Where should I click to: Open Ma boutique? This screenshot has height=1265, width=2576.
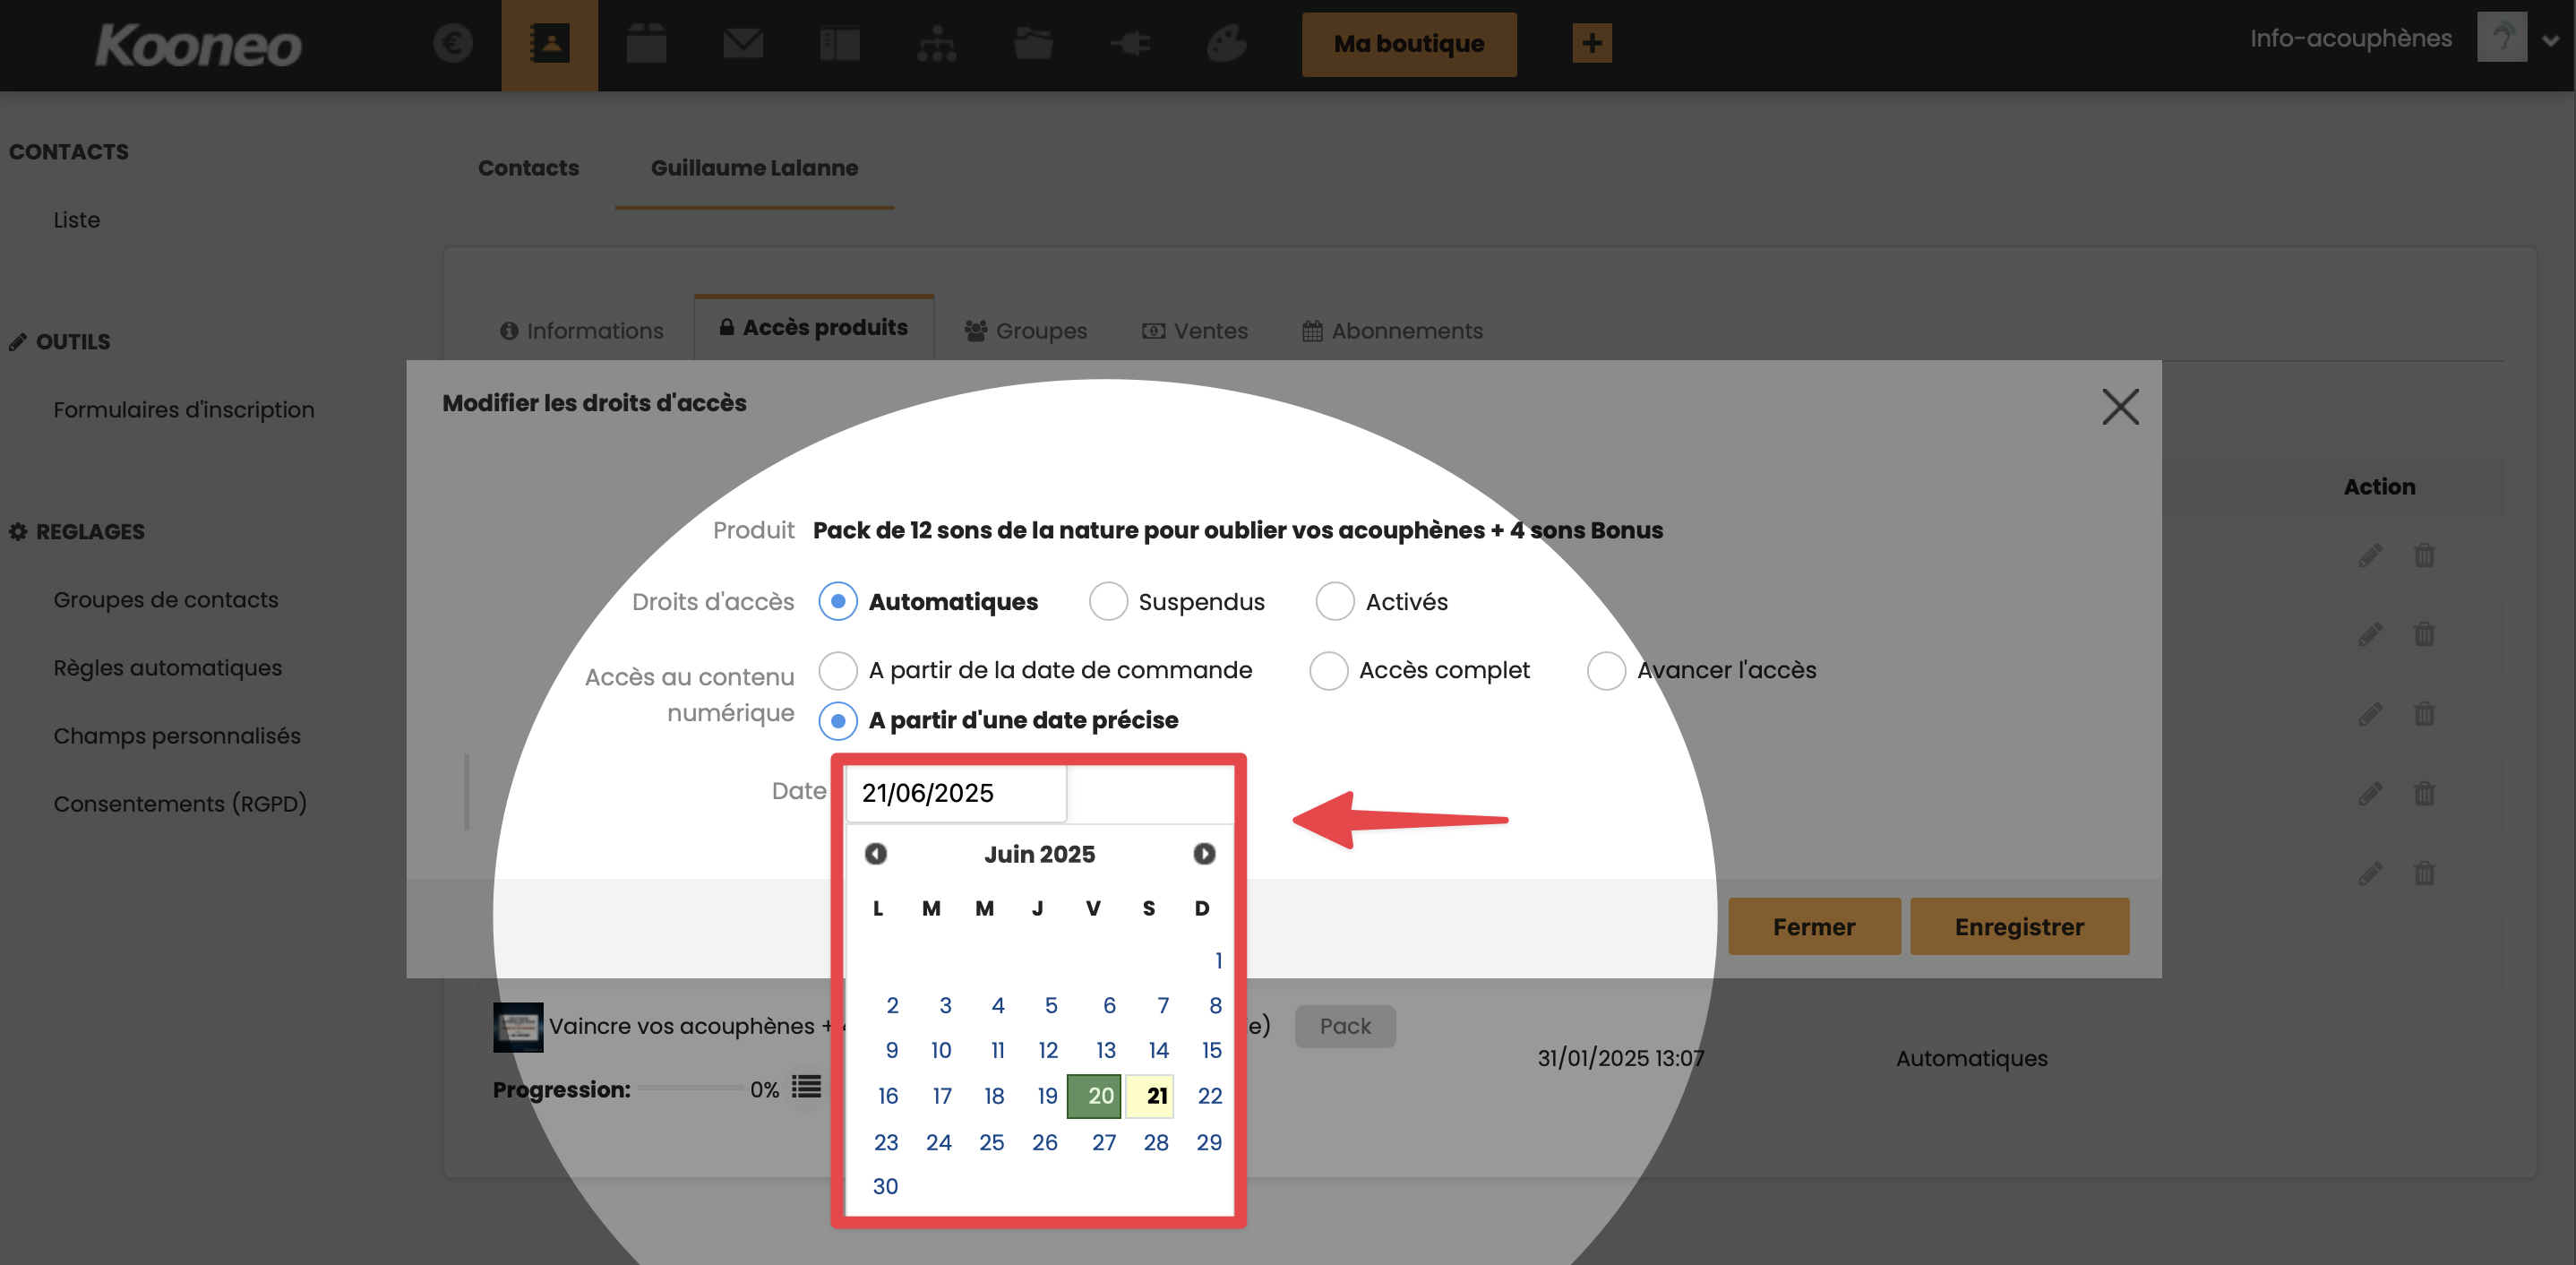[x=1409, y=44]
